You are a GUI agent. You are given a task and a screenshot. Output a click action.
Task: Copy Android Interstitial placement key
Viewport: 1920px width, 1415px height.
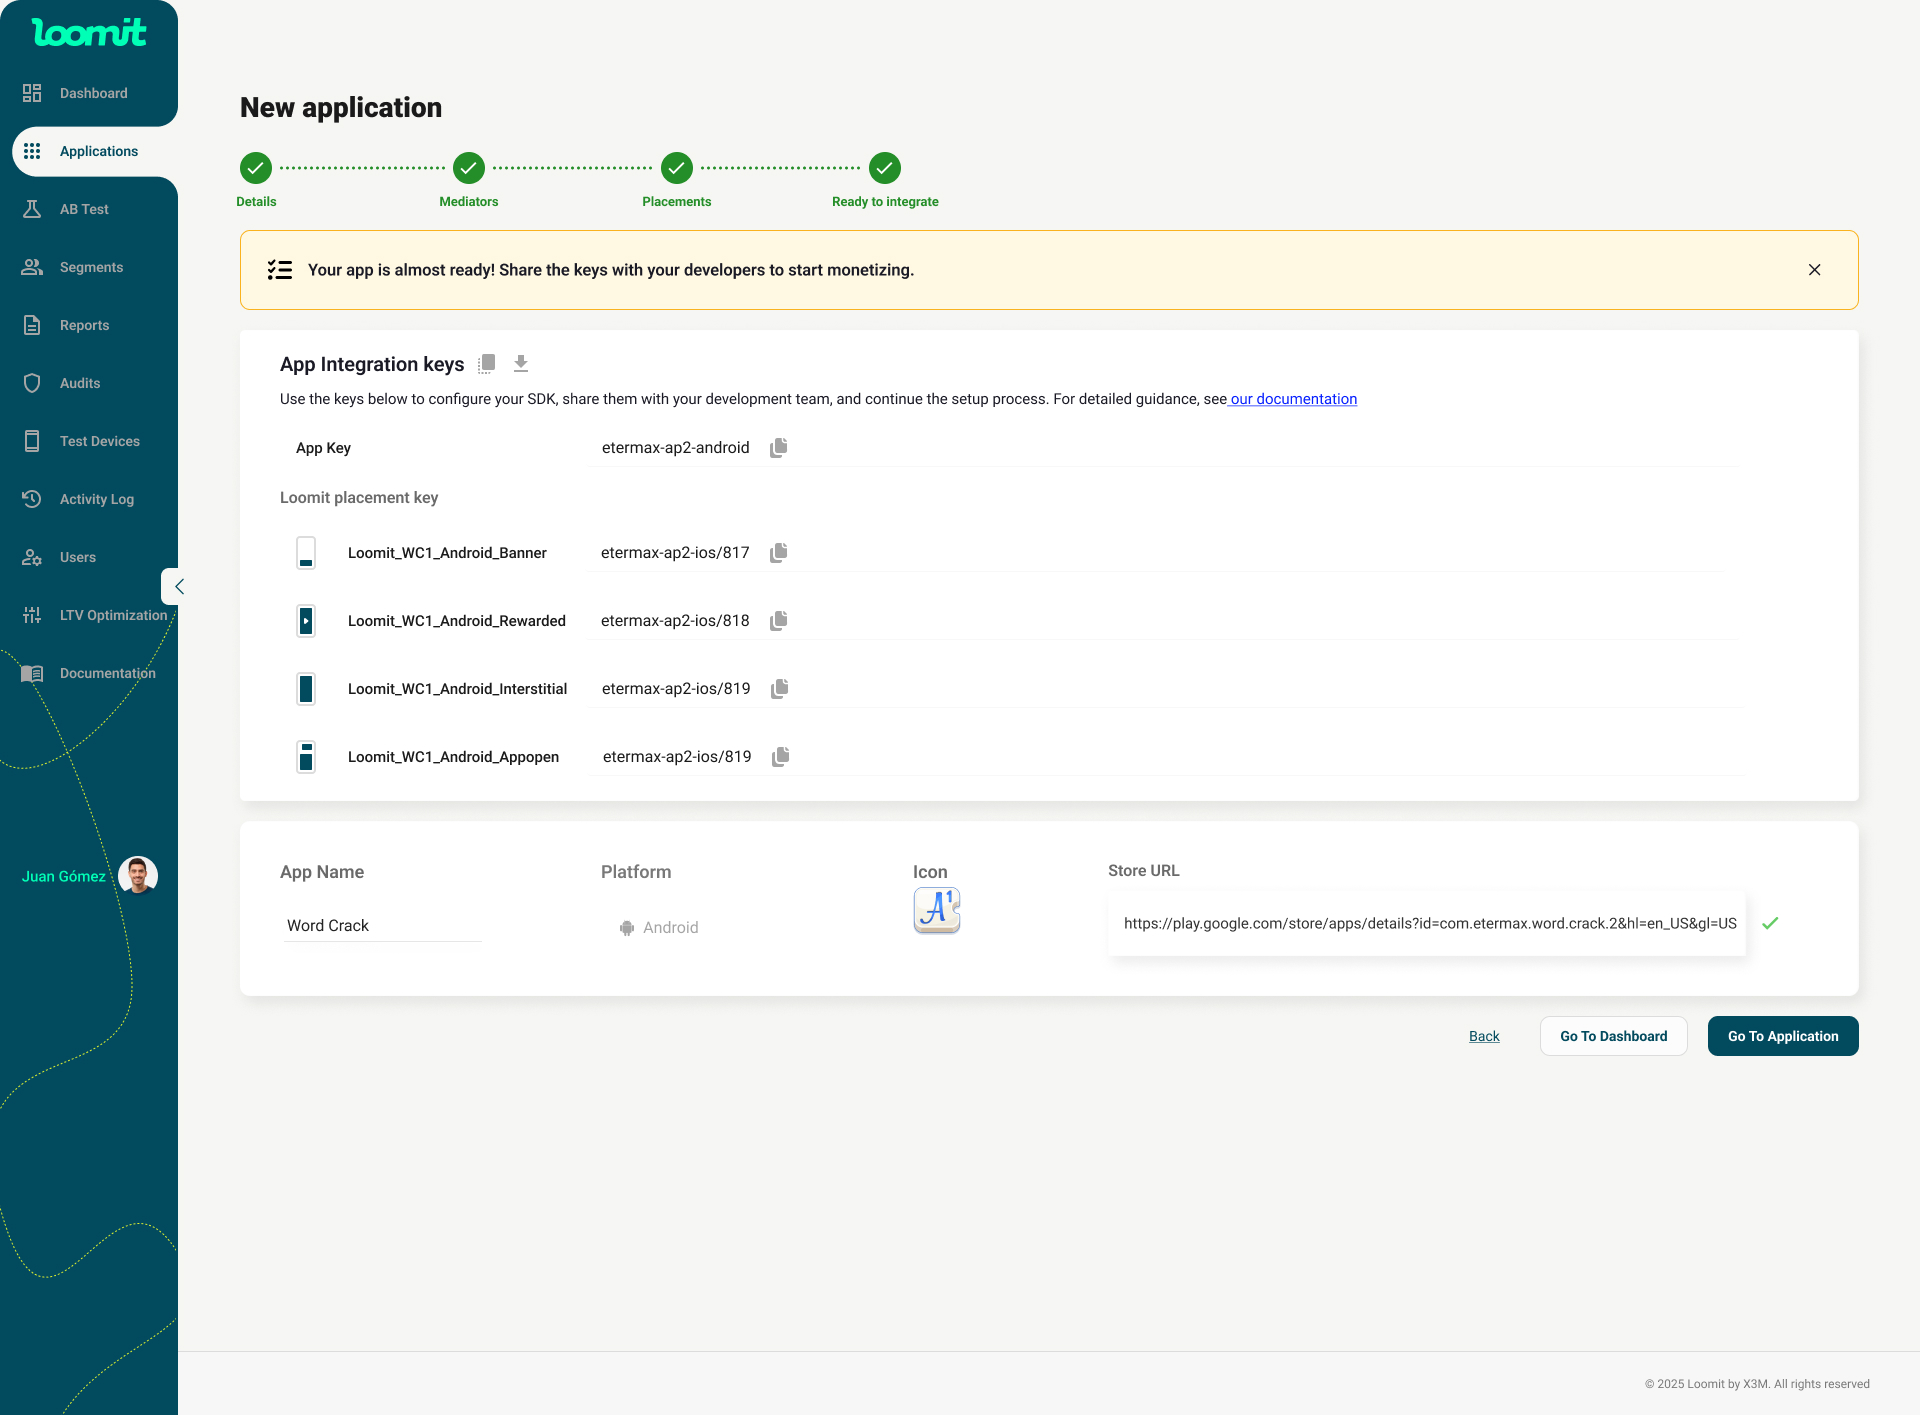[x=780, y=689]
